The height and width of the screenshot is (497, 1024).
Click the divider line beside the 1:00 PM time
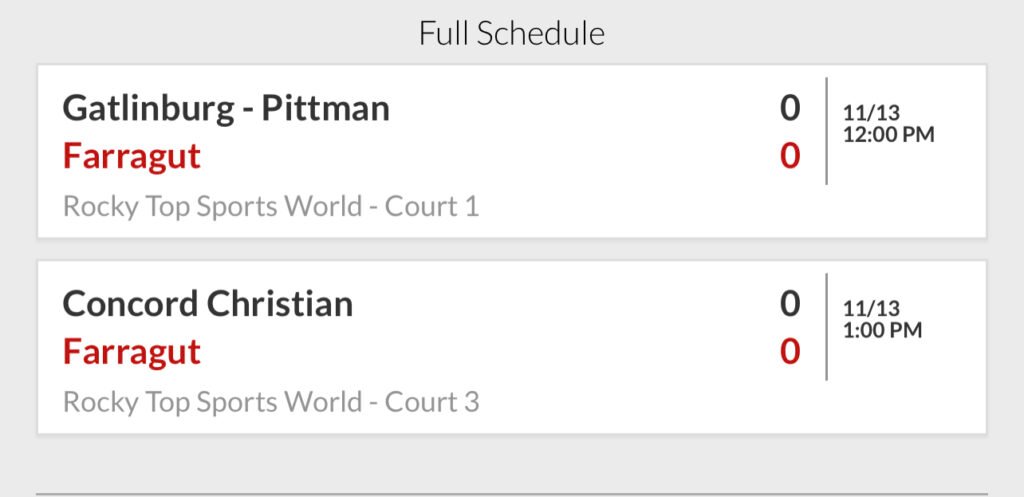tap(827, 327)
